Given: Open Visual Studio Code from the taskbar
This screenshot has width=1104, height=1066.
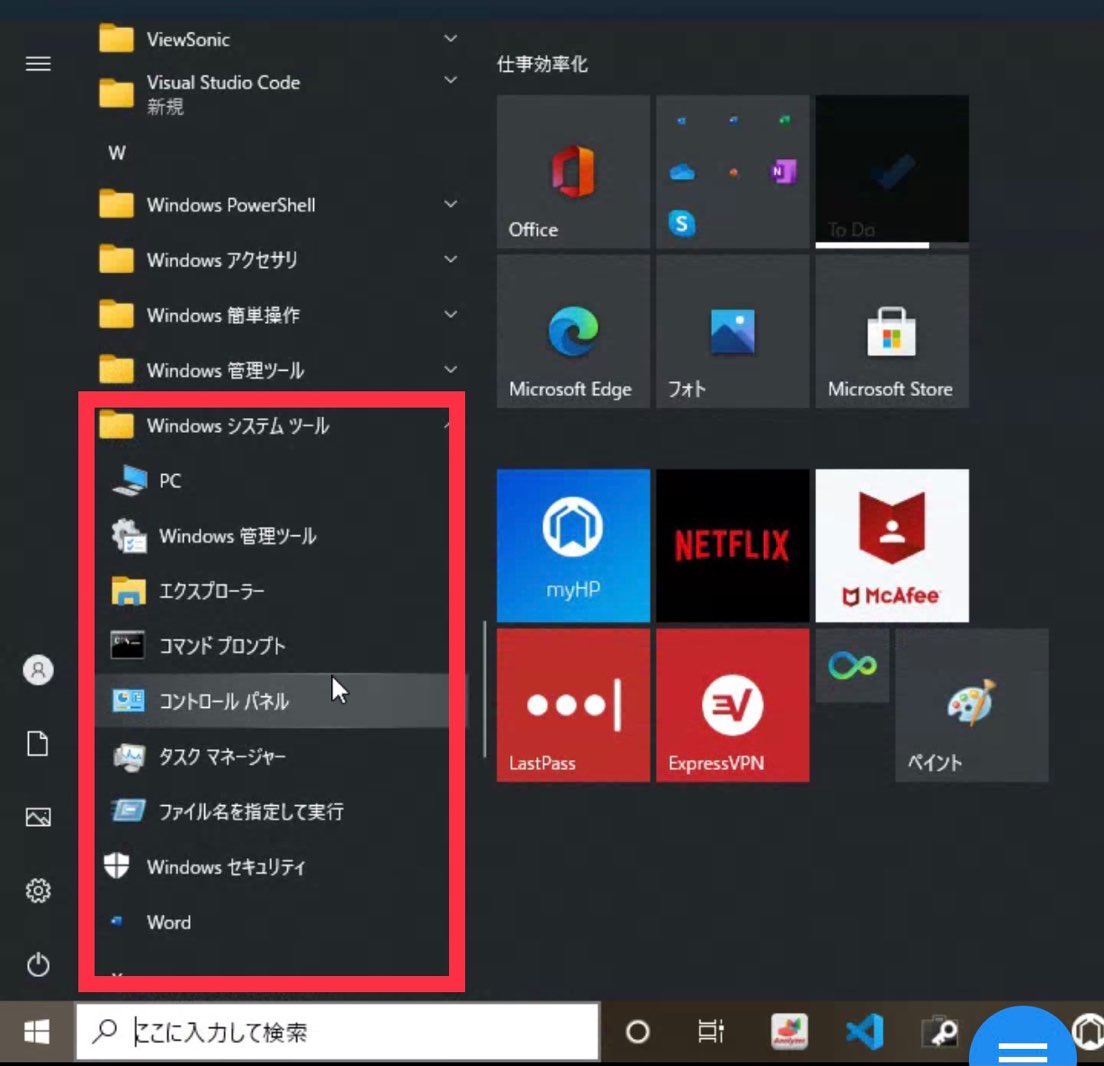Looking at the screenshot, I should coord(865,1032).
